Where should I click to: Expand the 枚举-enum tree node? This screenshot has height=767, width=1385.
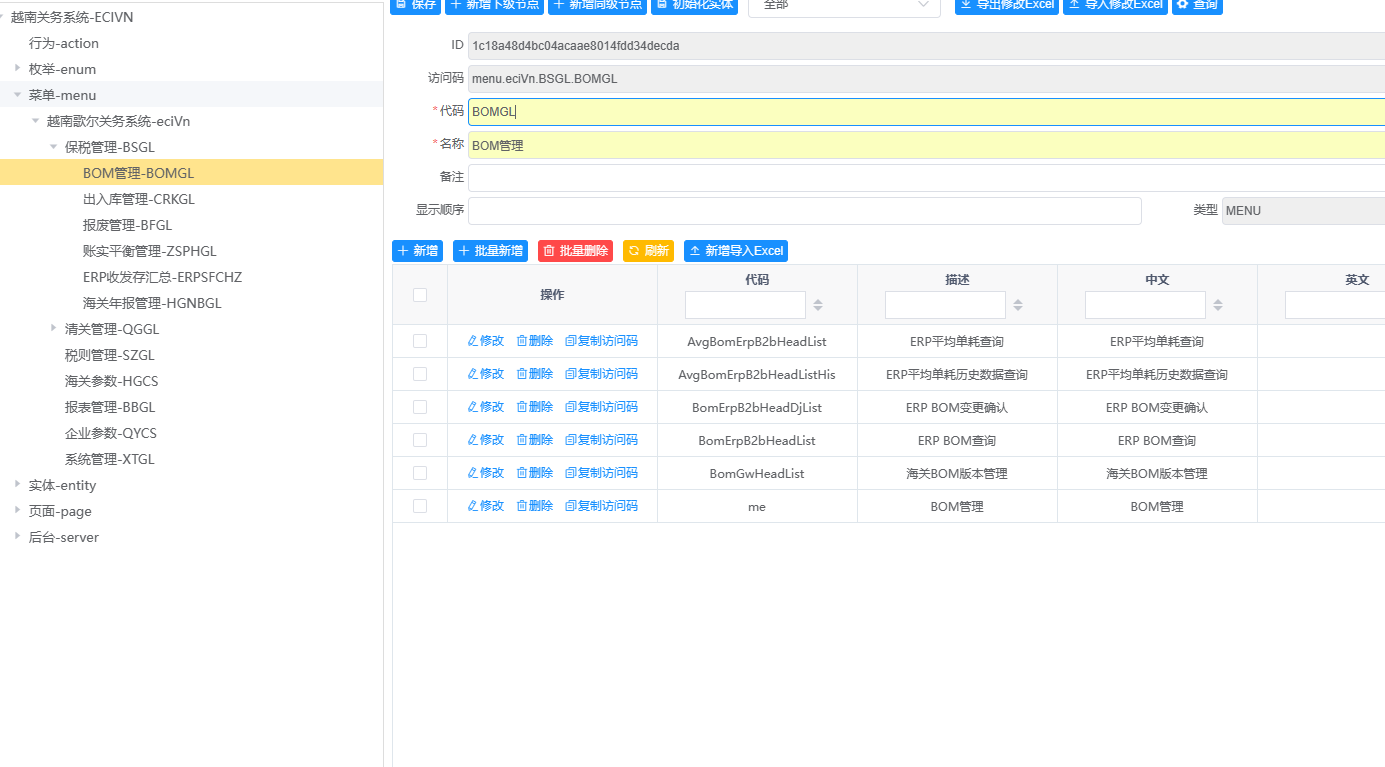pyautogui.click(x=17, y=68)
